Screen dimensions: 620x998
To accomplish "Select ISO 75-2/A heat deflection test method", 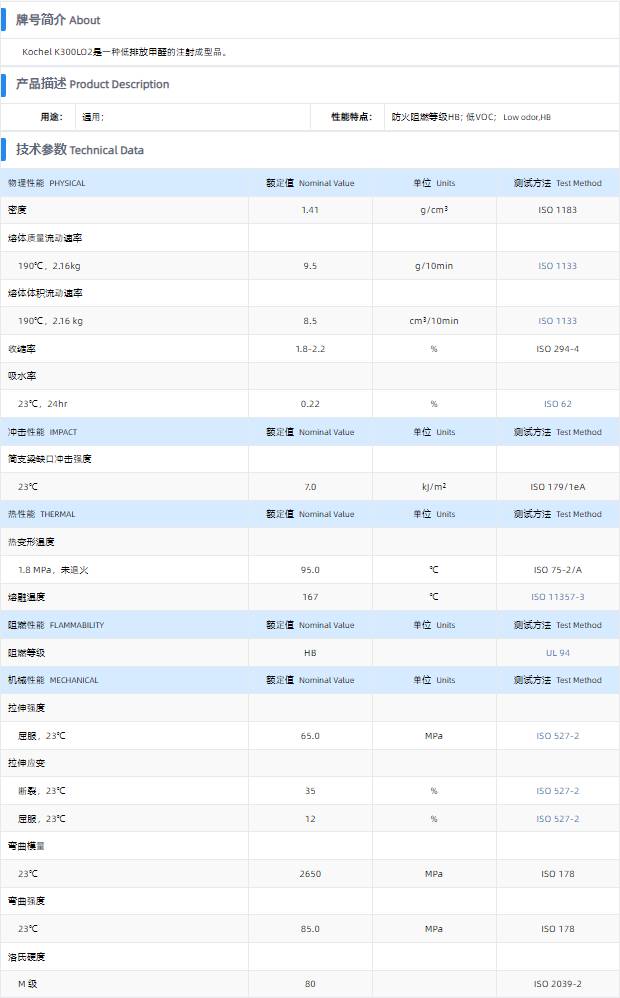I will pos(557,570).
